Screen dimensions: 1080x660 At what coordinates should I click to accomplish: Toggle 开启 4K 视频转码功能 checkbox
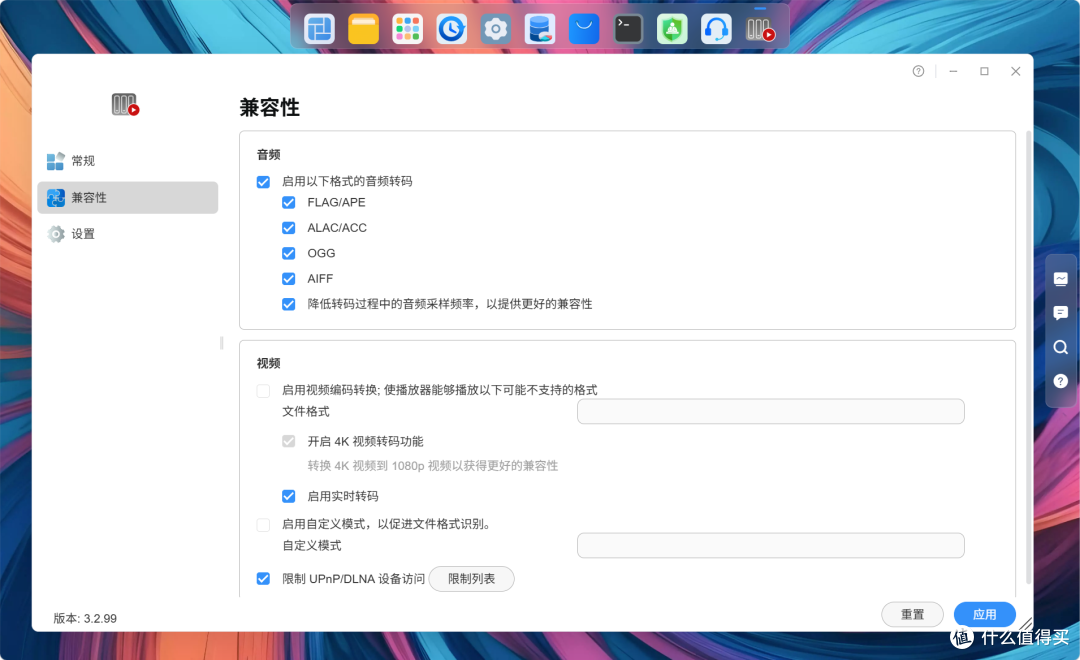[289, 442]
